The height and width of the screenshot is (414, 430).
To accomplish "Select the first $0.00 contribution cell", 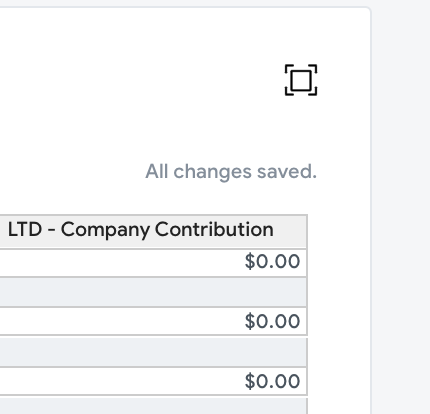I will (153, 263).
